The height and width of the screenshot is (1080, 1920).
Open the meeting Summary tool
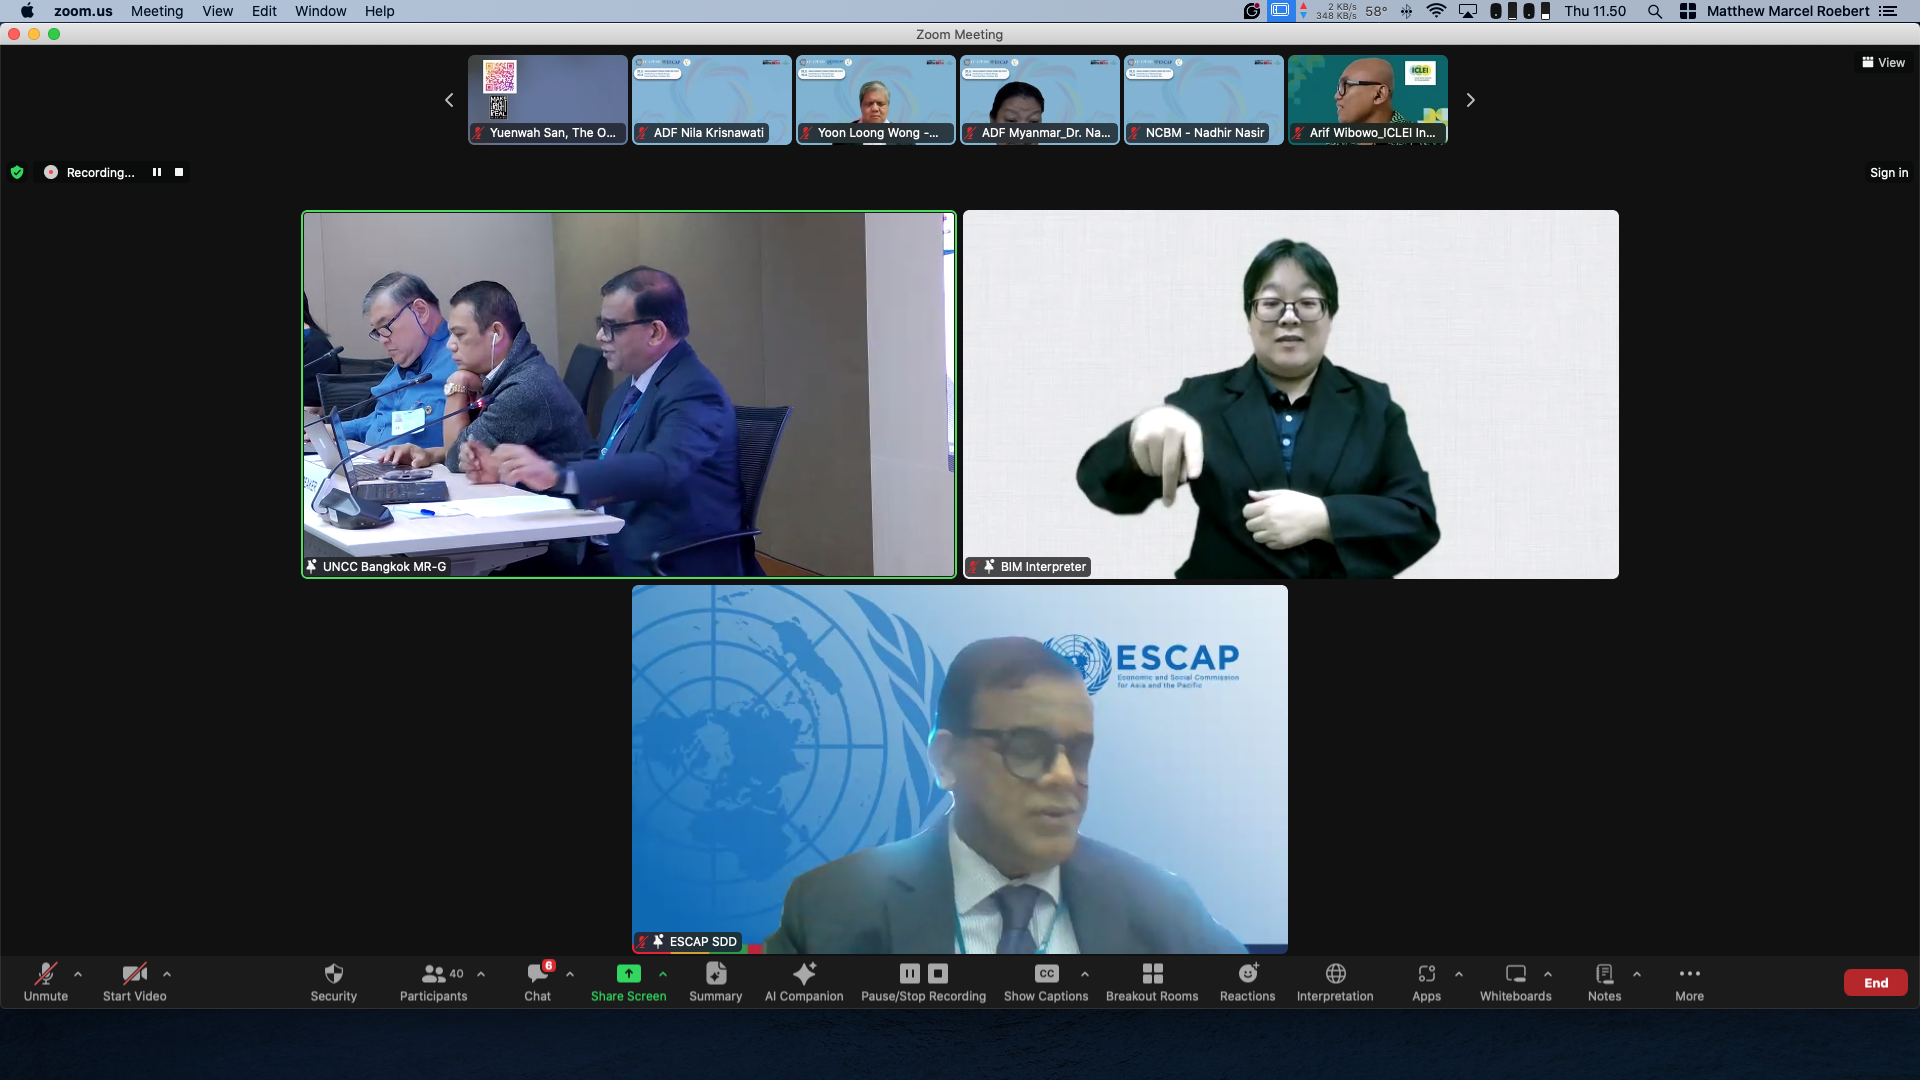716,973
